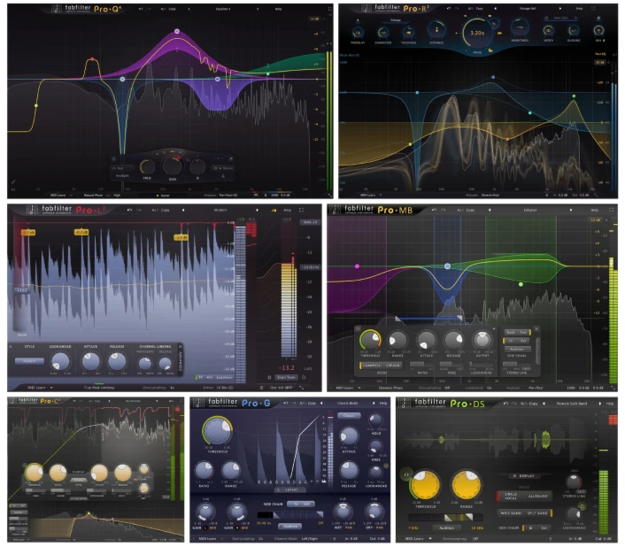Select SINGLE VOCAL mode in Pro-DS
The height and width of the screenshot is (547, 625).
coord(511,496)
